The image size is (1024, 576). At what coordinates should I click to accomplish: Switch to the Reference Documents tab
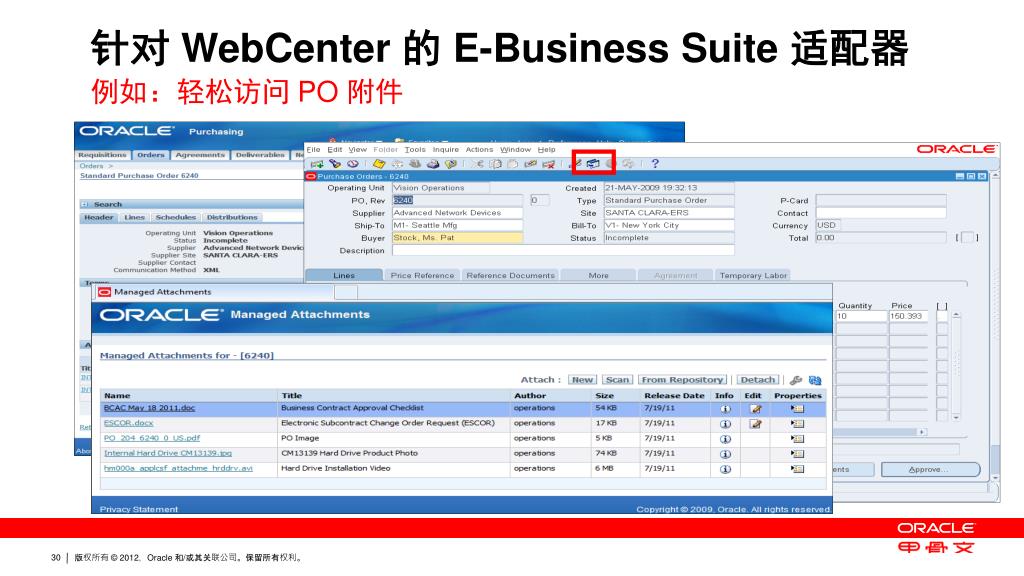(510, 276)
